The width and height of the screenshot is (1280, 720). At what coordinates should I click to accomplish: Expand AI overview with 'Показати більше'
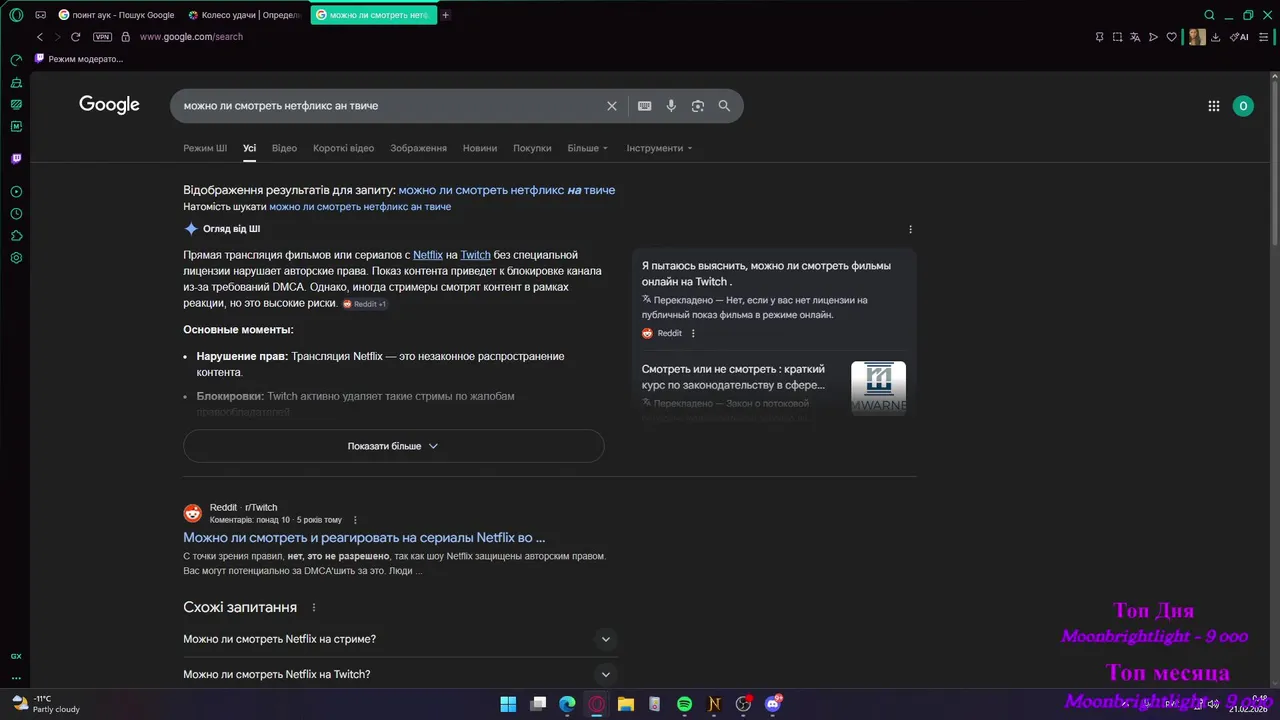394,446
